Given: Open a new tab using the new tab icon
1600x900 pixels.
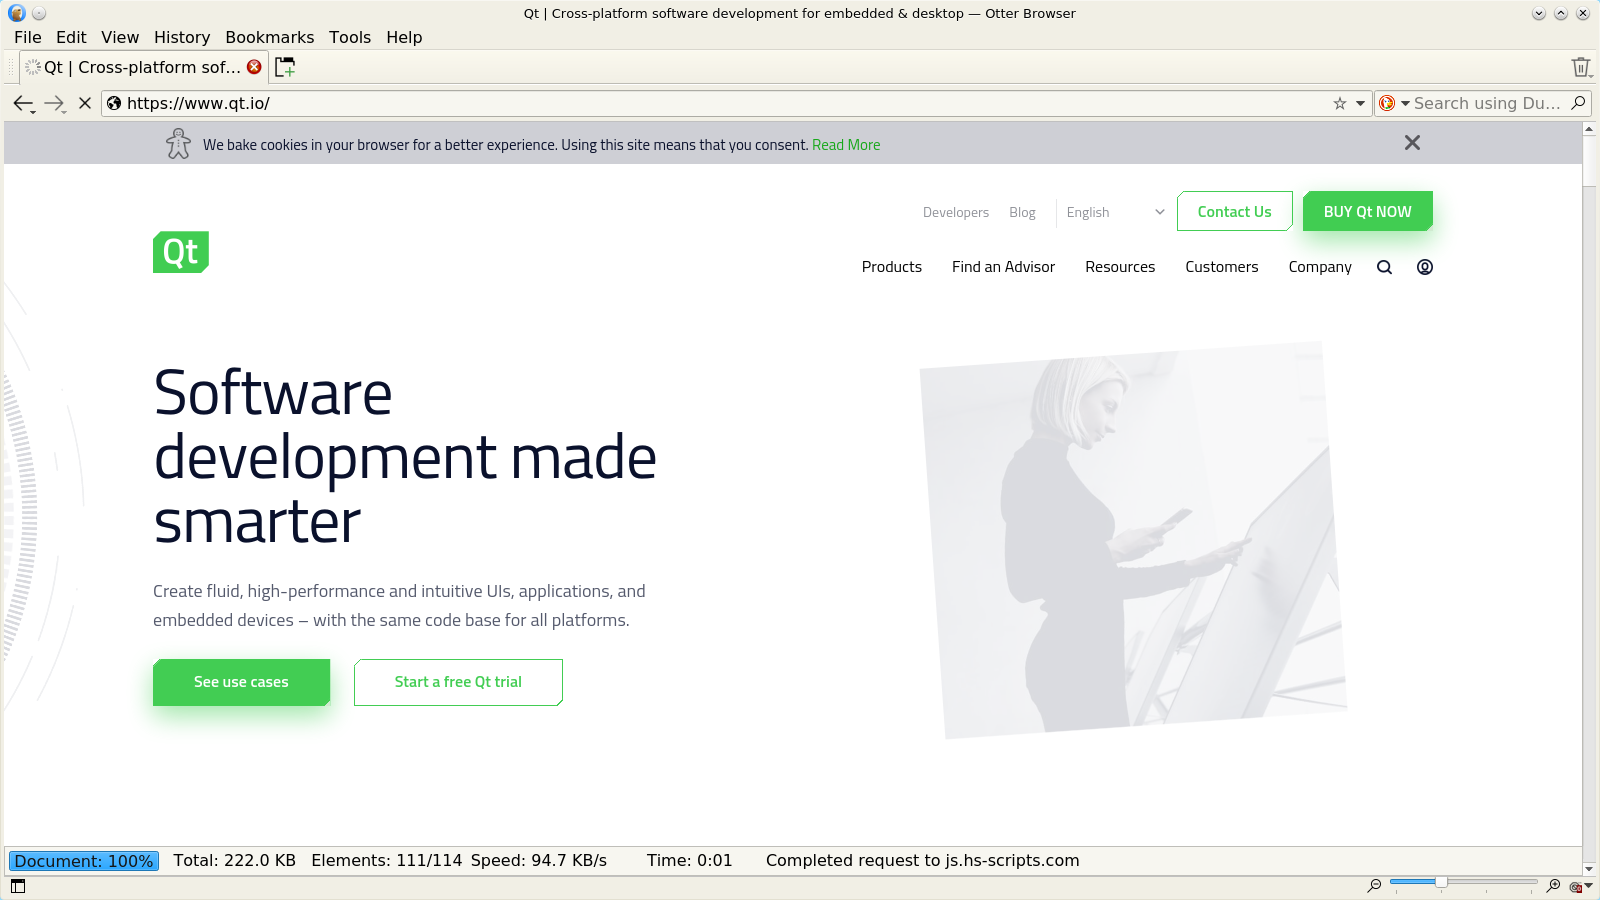Looking at the screenshot, I should pos(284,66).
